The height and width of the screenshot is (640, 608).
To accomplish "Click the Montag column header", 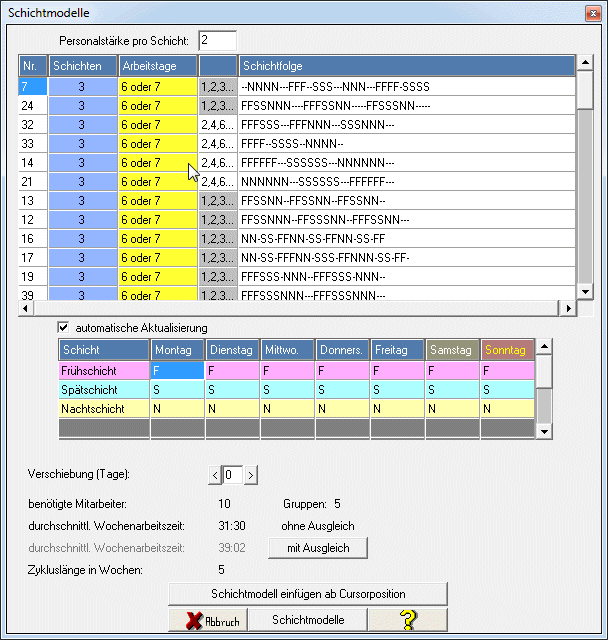I will tap(177, 350).
